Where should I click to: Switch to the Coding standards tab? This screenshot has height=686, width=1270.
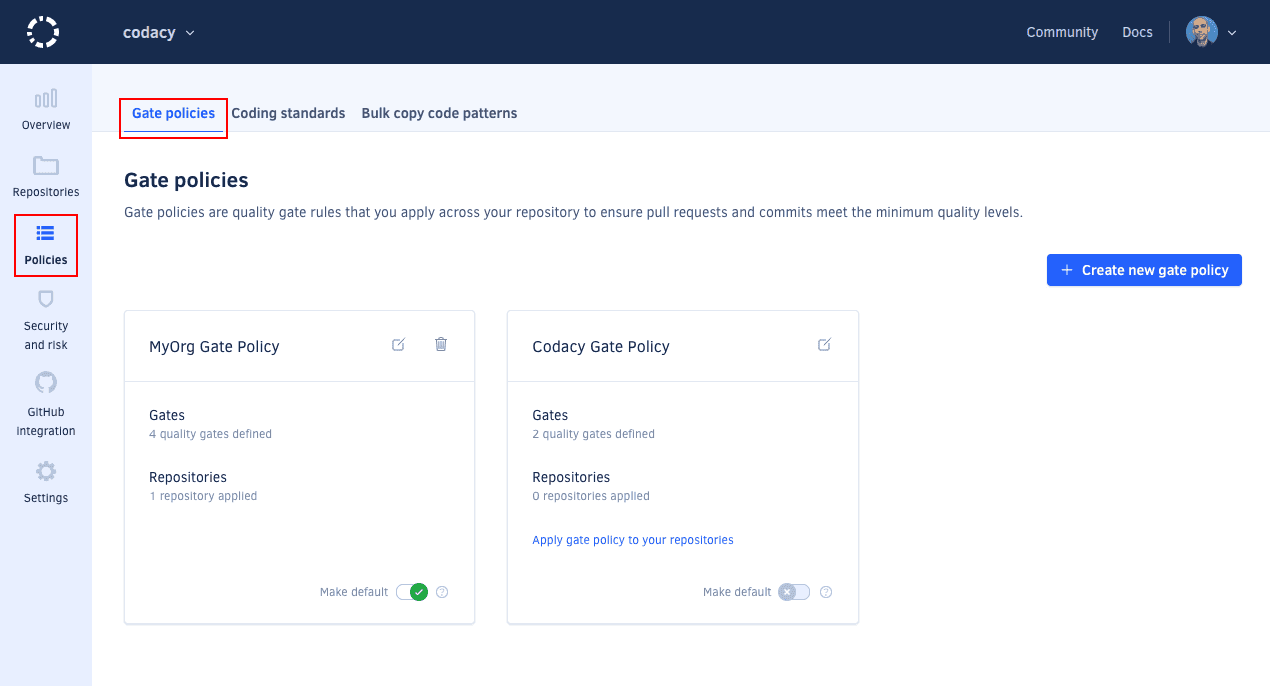[x=288, y=113]
